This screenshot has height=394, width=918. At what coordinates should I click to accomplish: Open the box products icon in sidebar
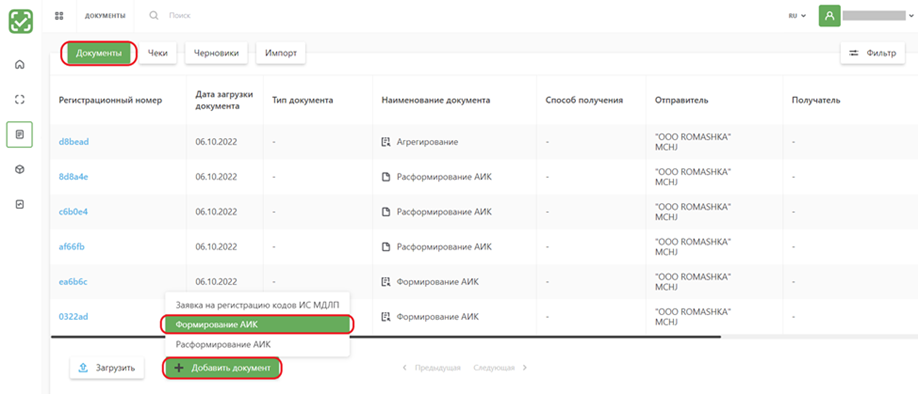(x=19, y=169)
